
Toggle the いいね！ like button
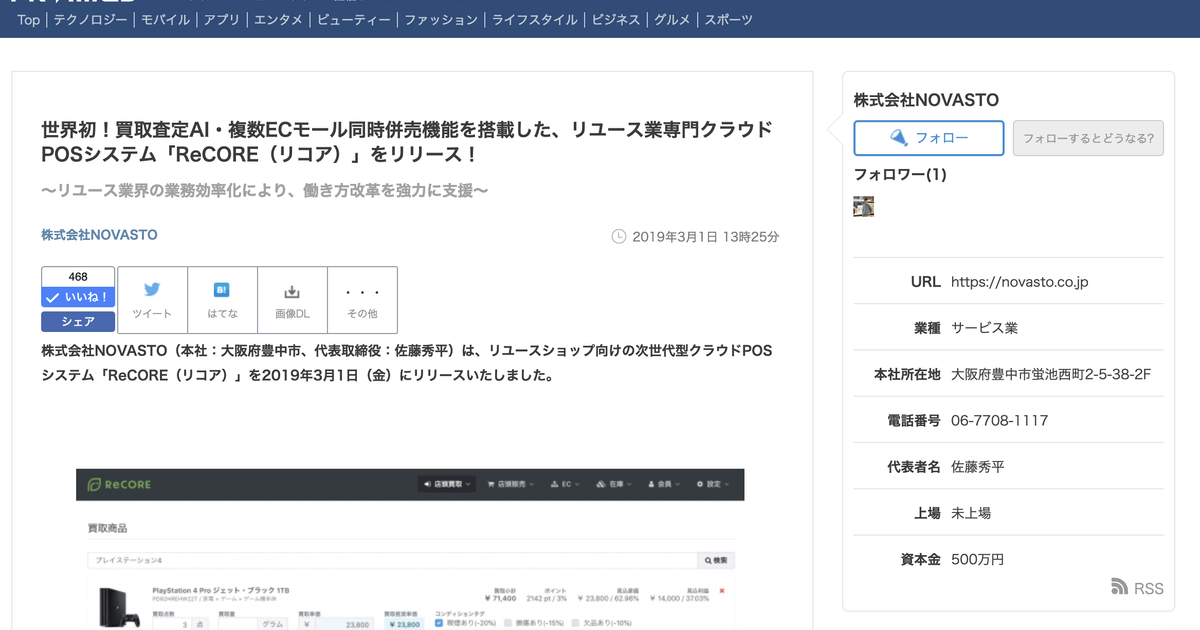point(78,298)
